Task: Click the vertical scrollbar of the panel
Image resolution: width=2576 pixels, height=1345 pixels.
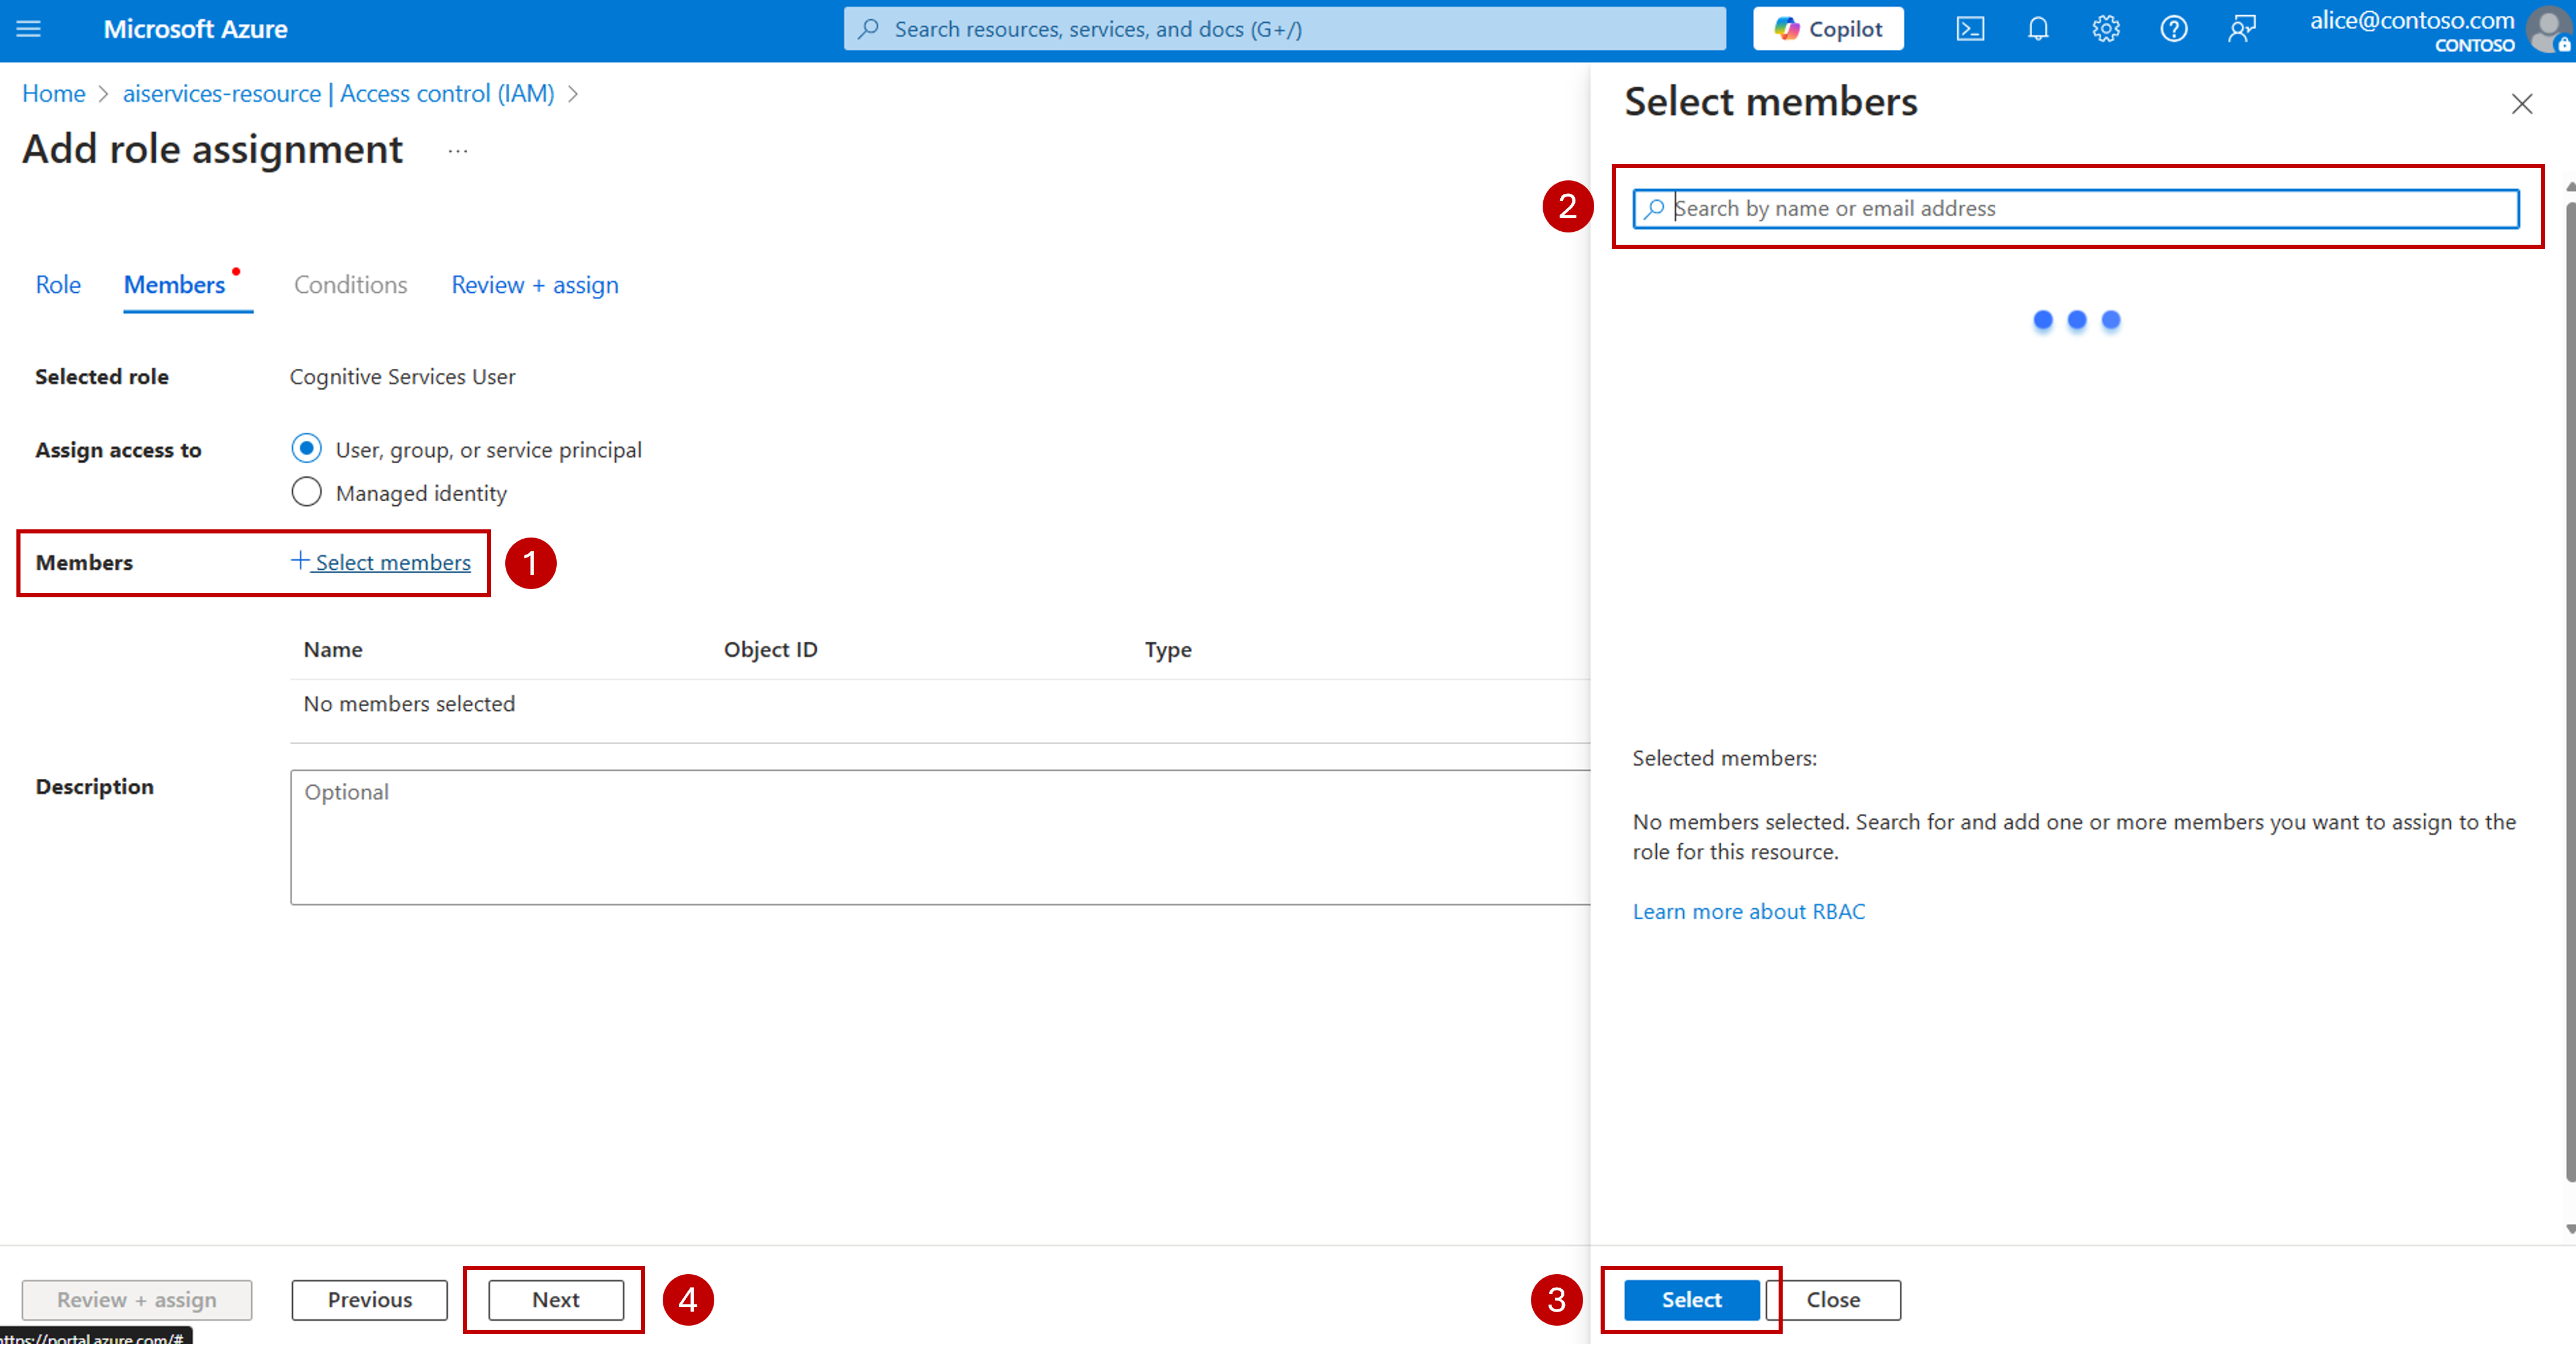Action: pos(2568,700)
